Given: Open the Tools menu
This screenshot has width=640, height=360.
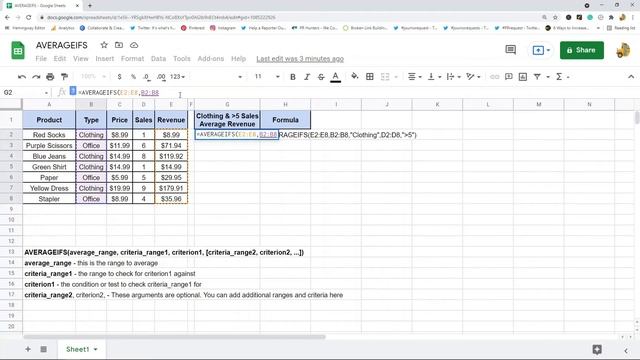Looking at the screenshot, I should (182, 59).
